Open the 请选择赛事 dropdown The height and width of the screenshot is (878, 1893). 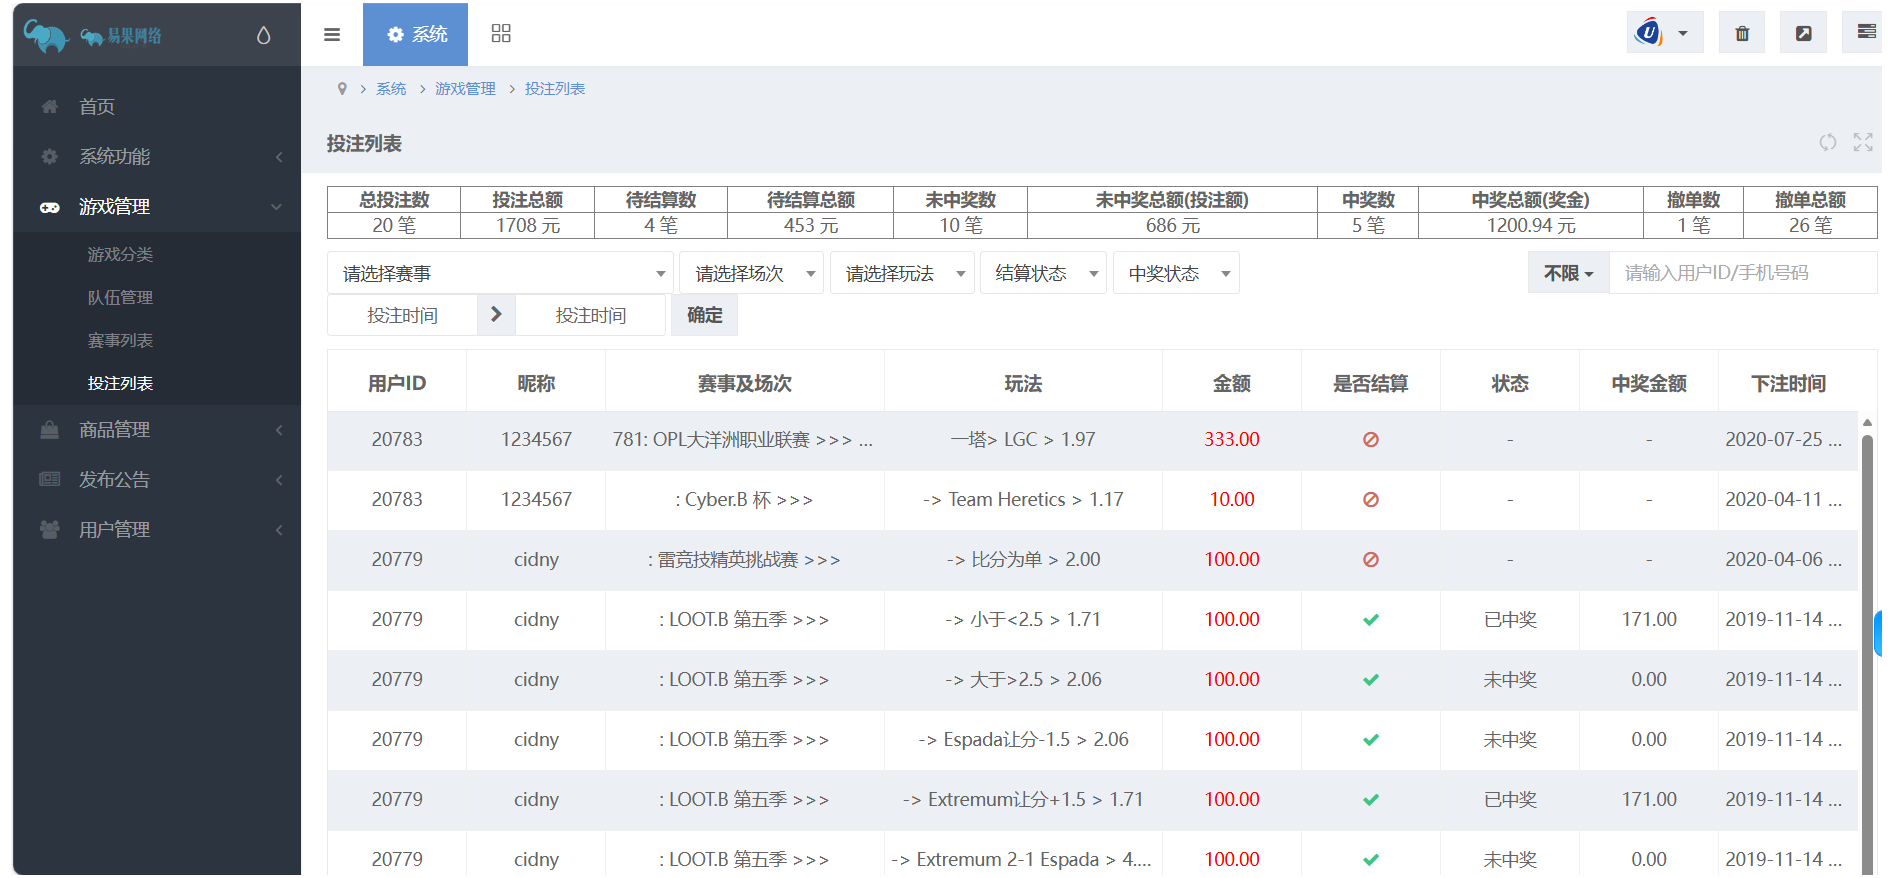500,274
